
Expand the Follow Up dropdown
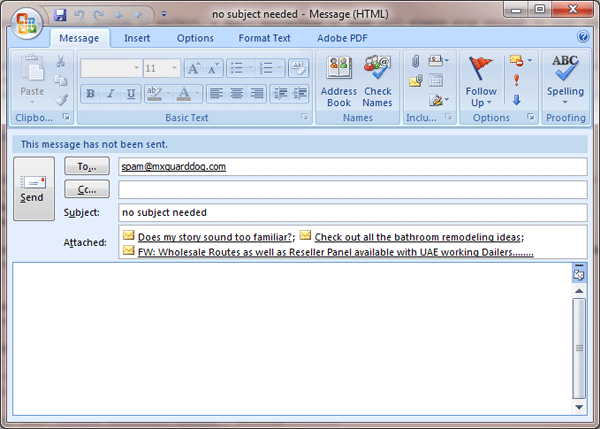(481, 103)
